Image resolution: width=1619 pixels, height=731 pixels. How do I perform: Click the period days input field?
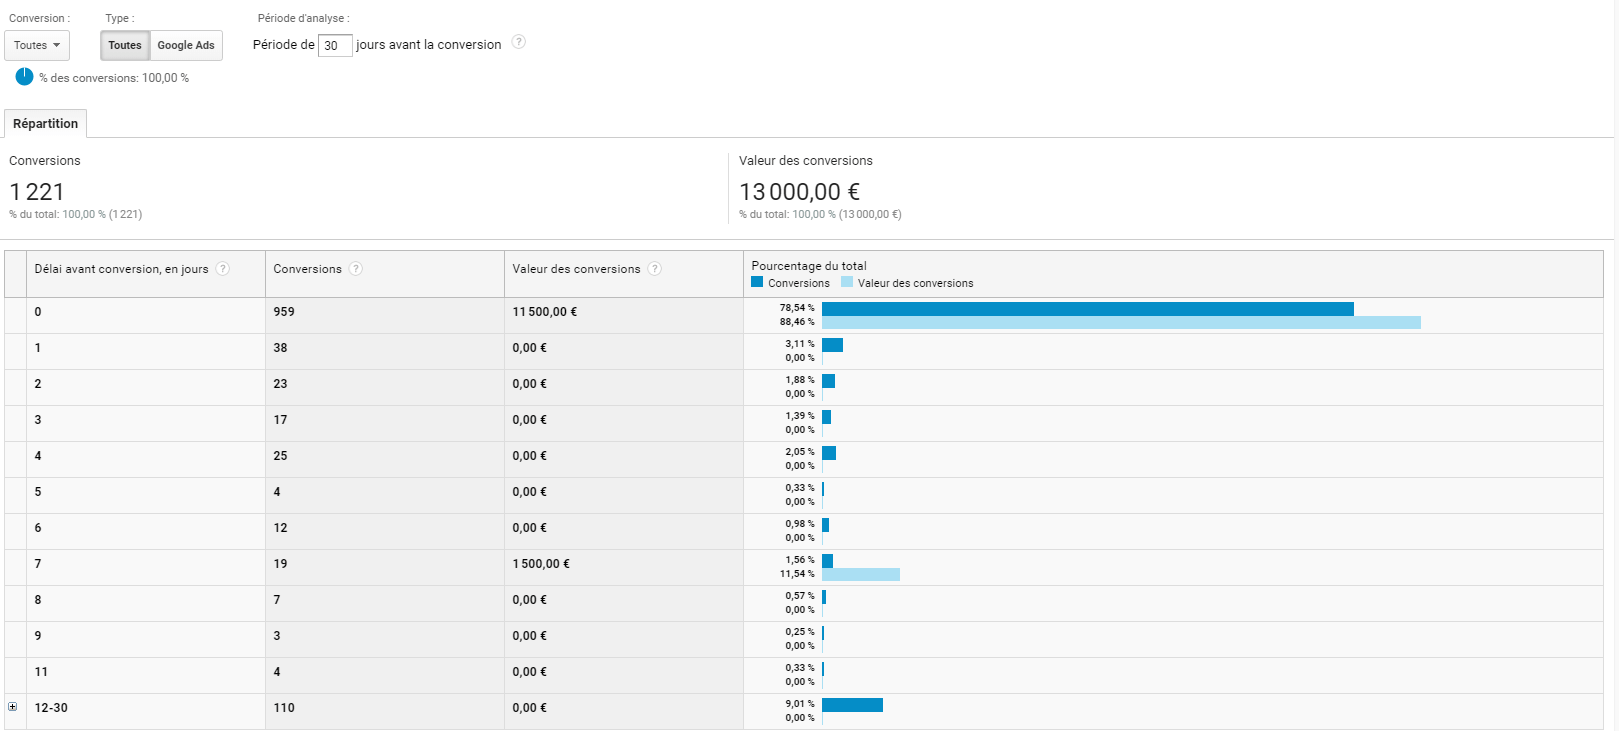click(334, 45)
